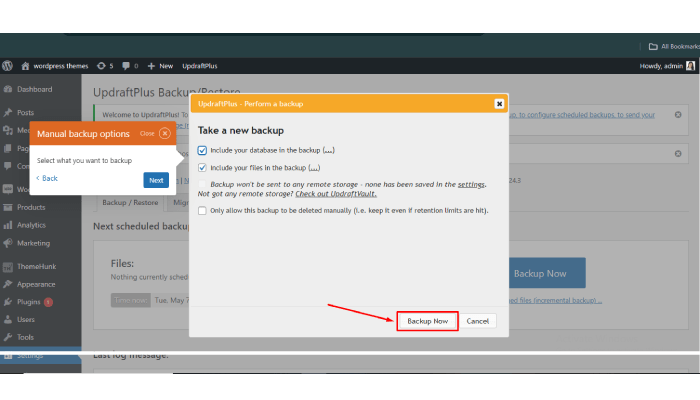Uncheck Include your database in the backup

pyautogui.click(x=202, y=150)
